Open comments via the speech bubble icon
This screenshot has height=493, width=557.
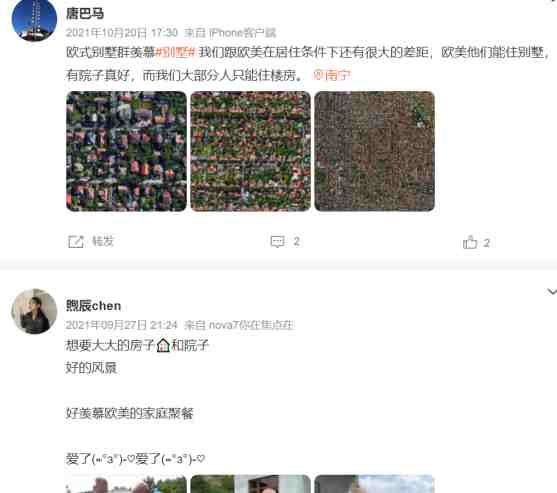[x=277, y=242]
